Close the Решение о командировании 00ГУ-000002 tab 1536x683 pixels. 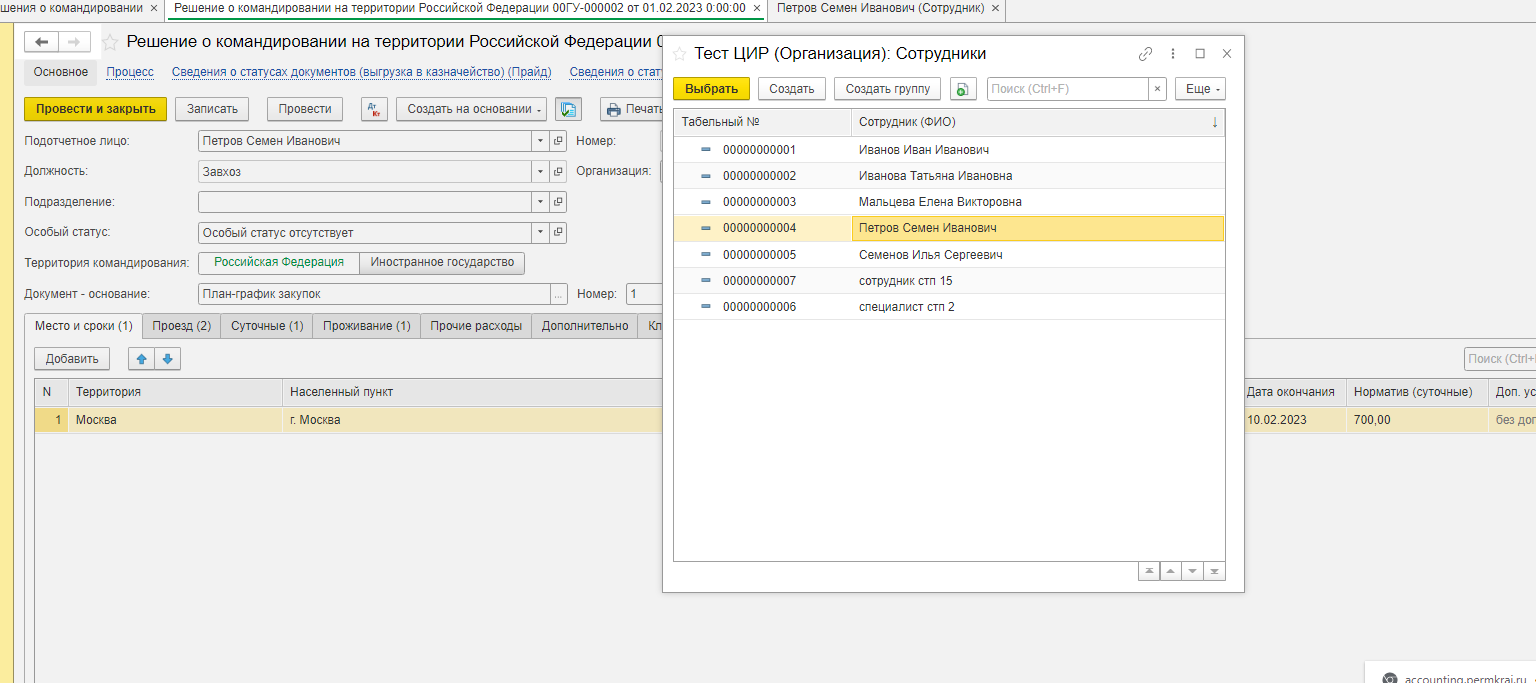click(x=756, y=8)
